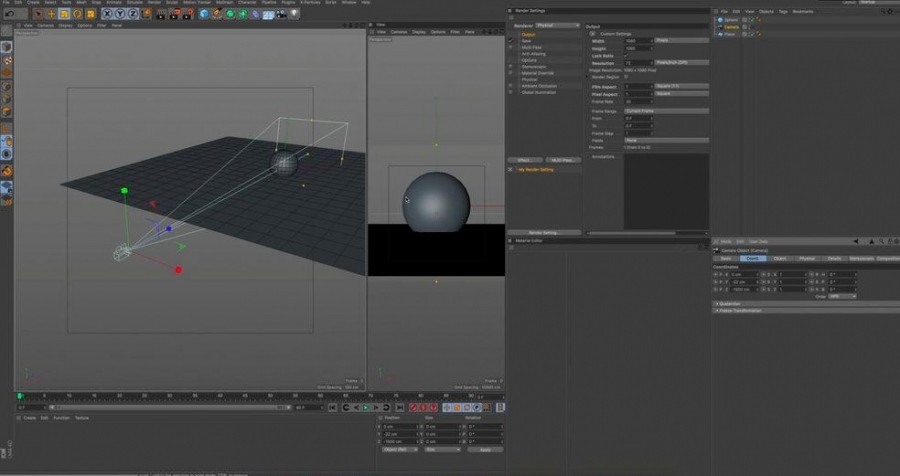Viewport: 900px width, 476px height.
Task: Toggle the Save checkbox in Render Settings
Action: point(510,41)
